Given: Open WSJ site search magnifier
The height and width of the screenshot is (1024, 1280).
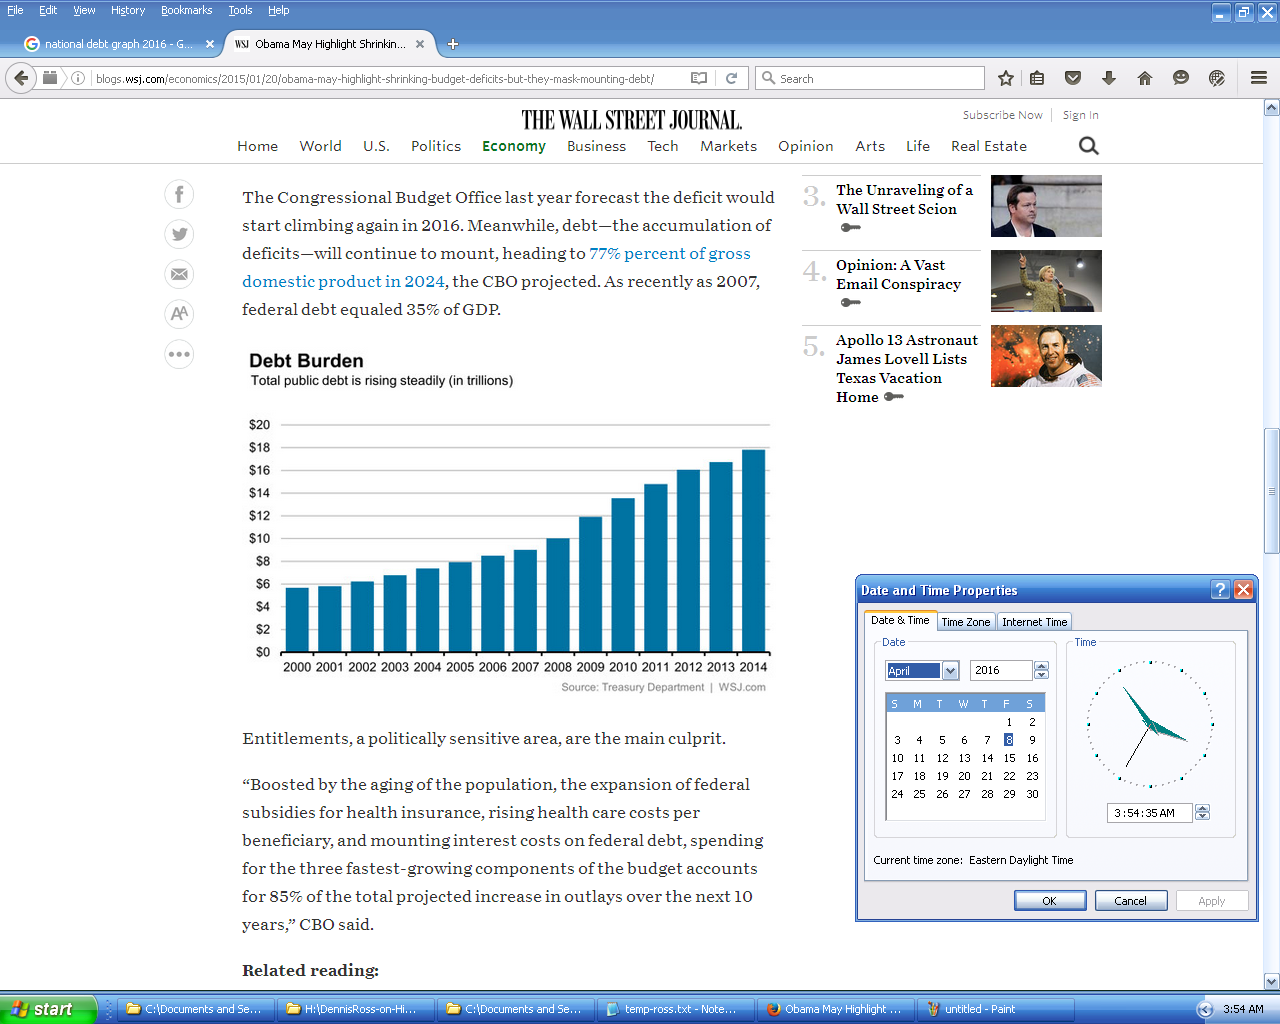Looking at the screenshot, I should [x=1089, y=146].
